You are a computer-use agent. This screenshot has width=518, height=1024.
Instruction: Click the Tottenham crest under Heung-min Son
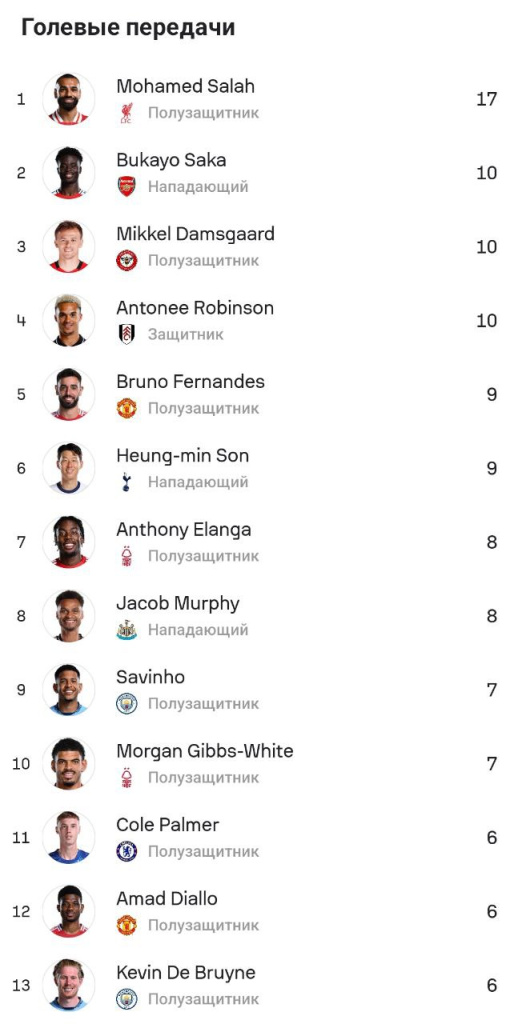click(x=126, y=482)
